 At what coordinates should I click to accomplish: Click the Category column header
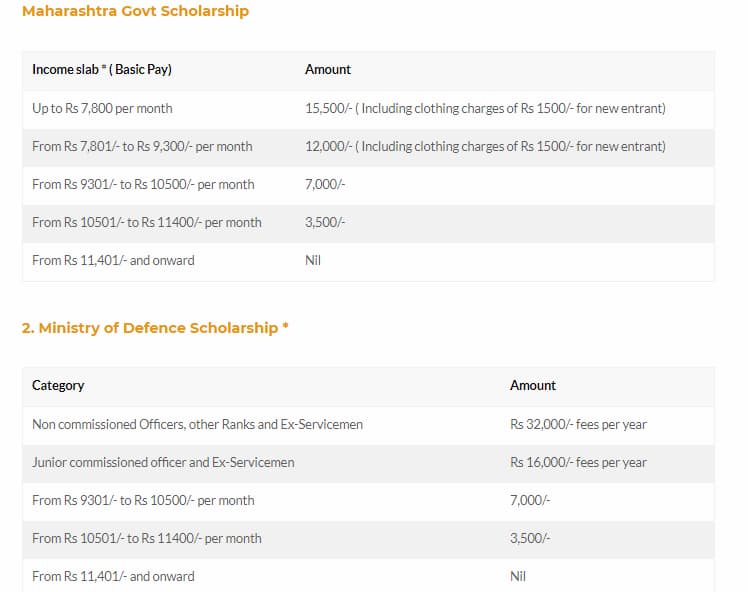pyautogui.click(x=58, y=386)
